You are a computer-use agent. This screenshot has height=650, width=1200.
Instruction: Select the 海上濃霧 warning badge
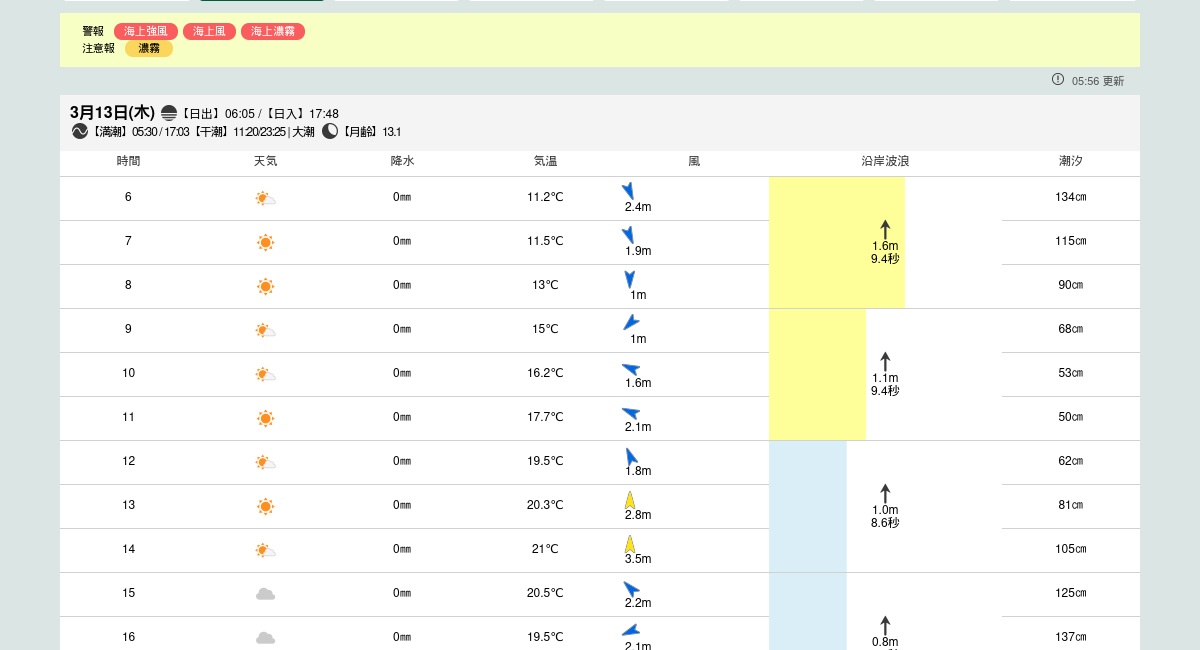273,31
